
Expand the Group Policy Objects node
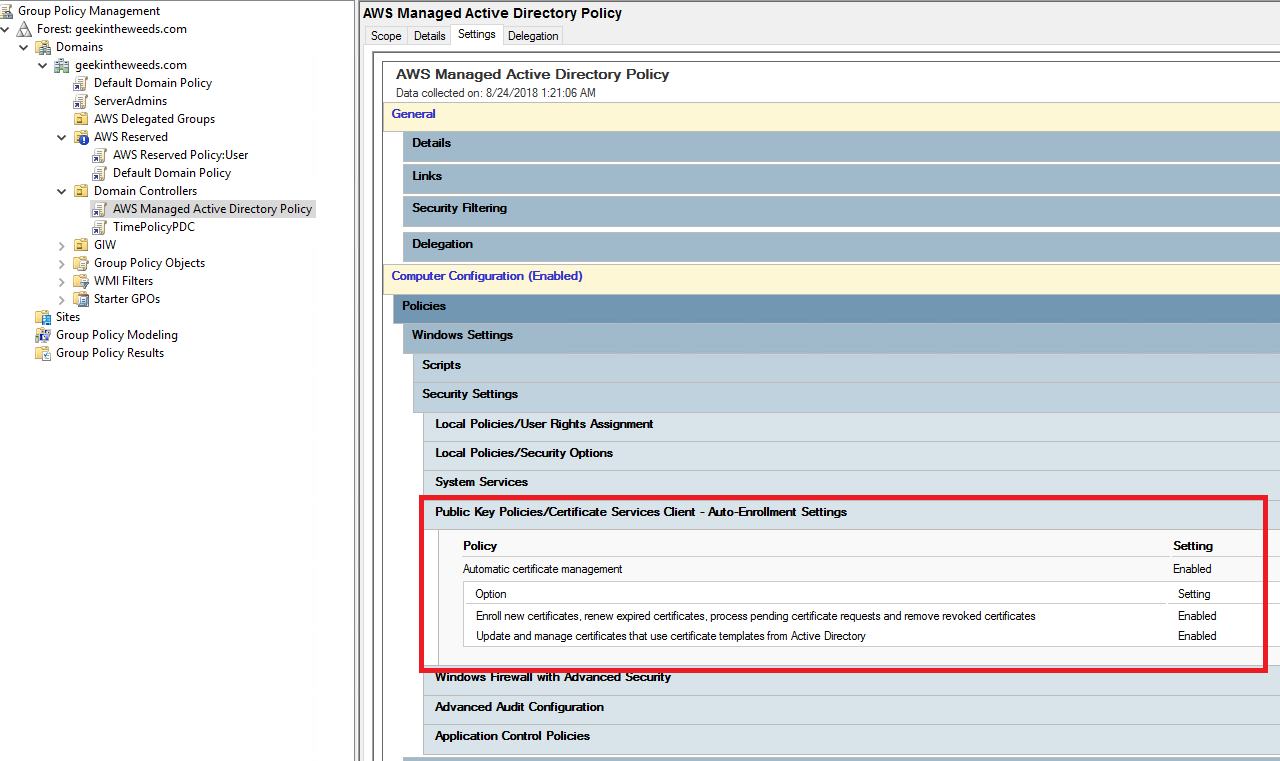(x=61, y=262)
